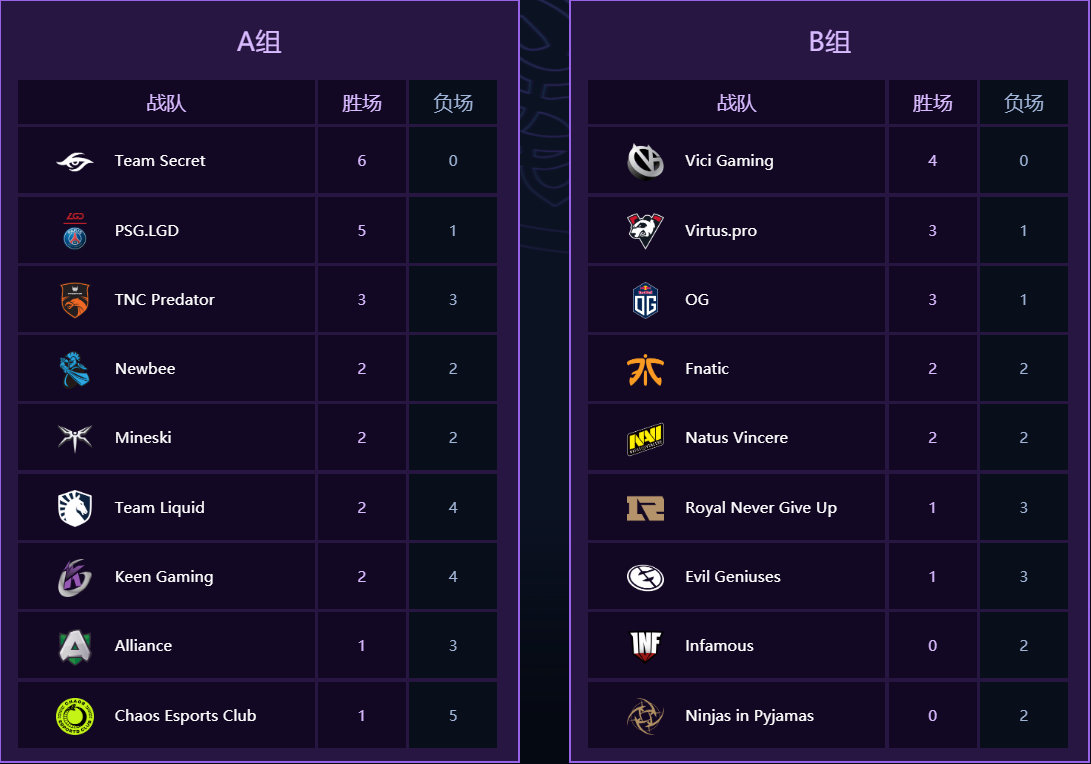Screen dimensions: 1091x764
Task: Click the Vici Gaming logo
Action: tap(645, 161)
